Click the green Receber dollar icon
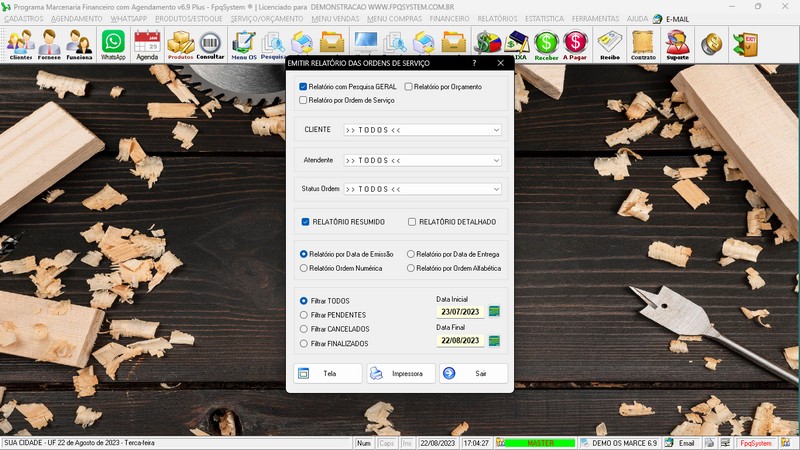Image resolution: width=800 pixels, height=450 pixels. 546,45
